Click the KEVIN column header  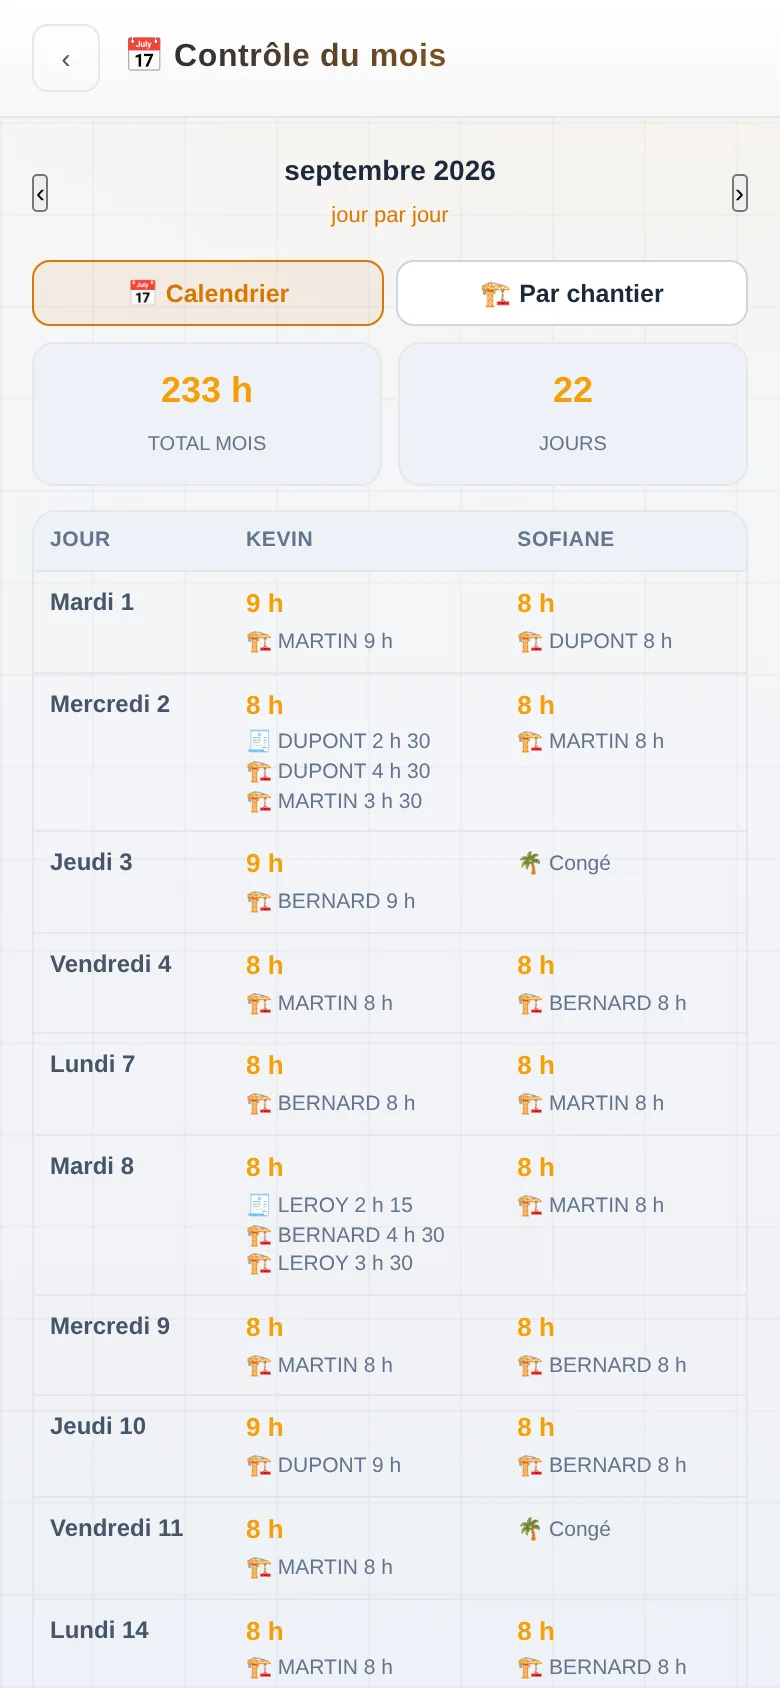pyautogui.click(x=279, y=539)
